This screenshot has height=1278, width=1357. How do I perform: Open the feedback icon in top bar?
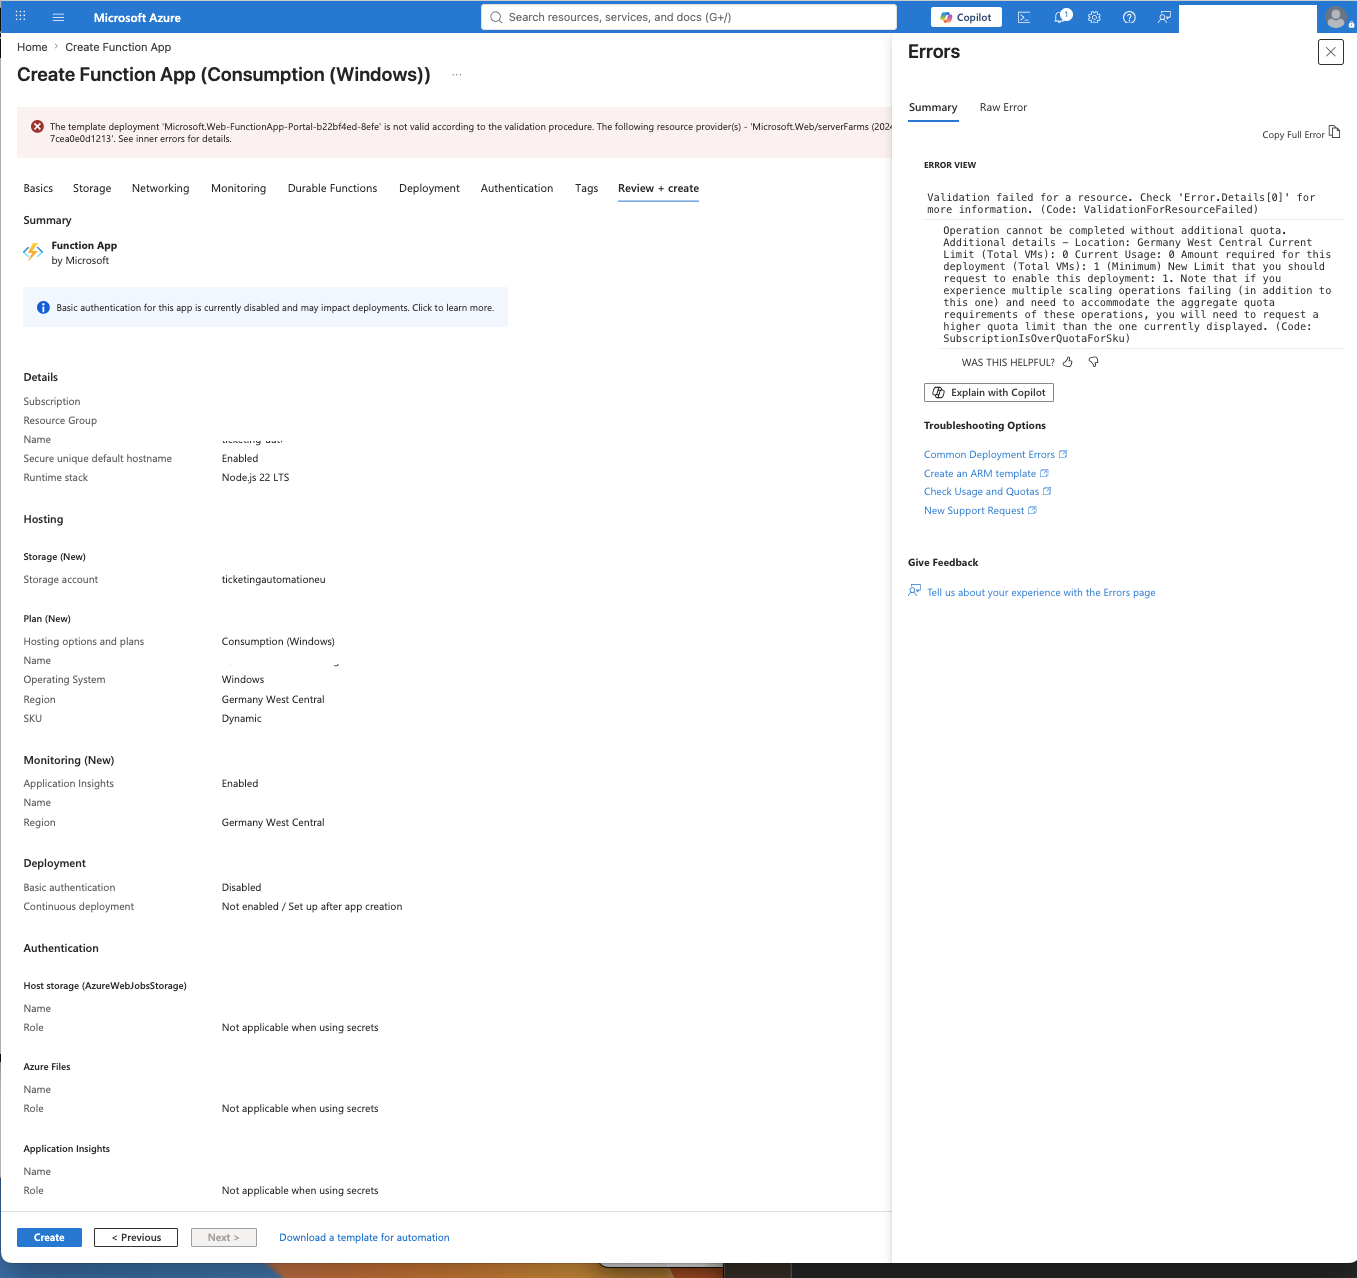(x=1164, y=17)
